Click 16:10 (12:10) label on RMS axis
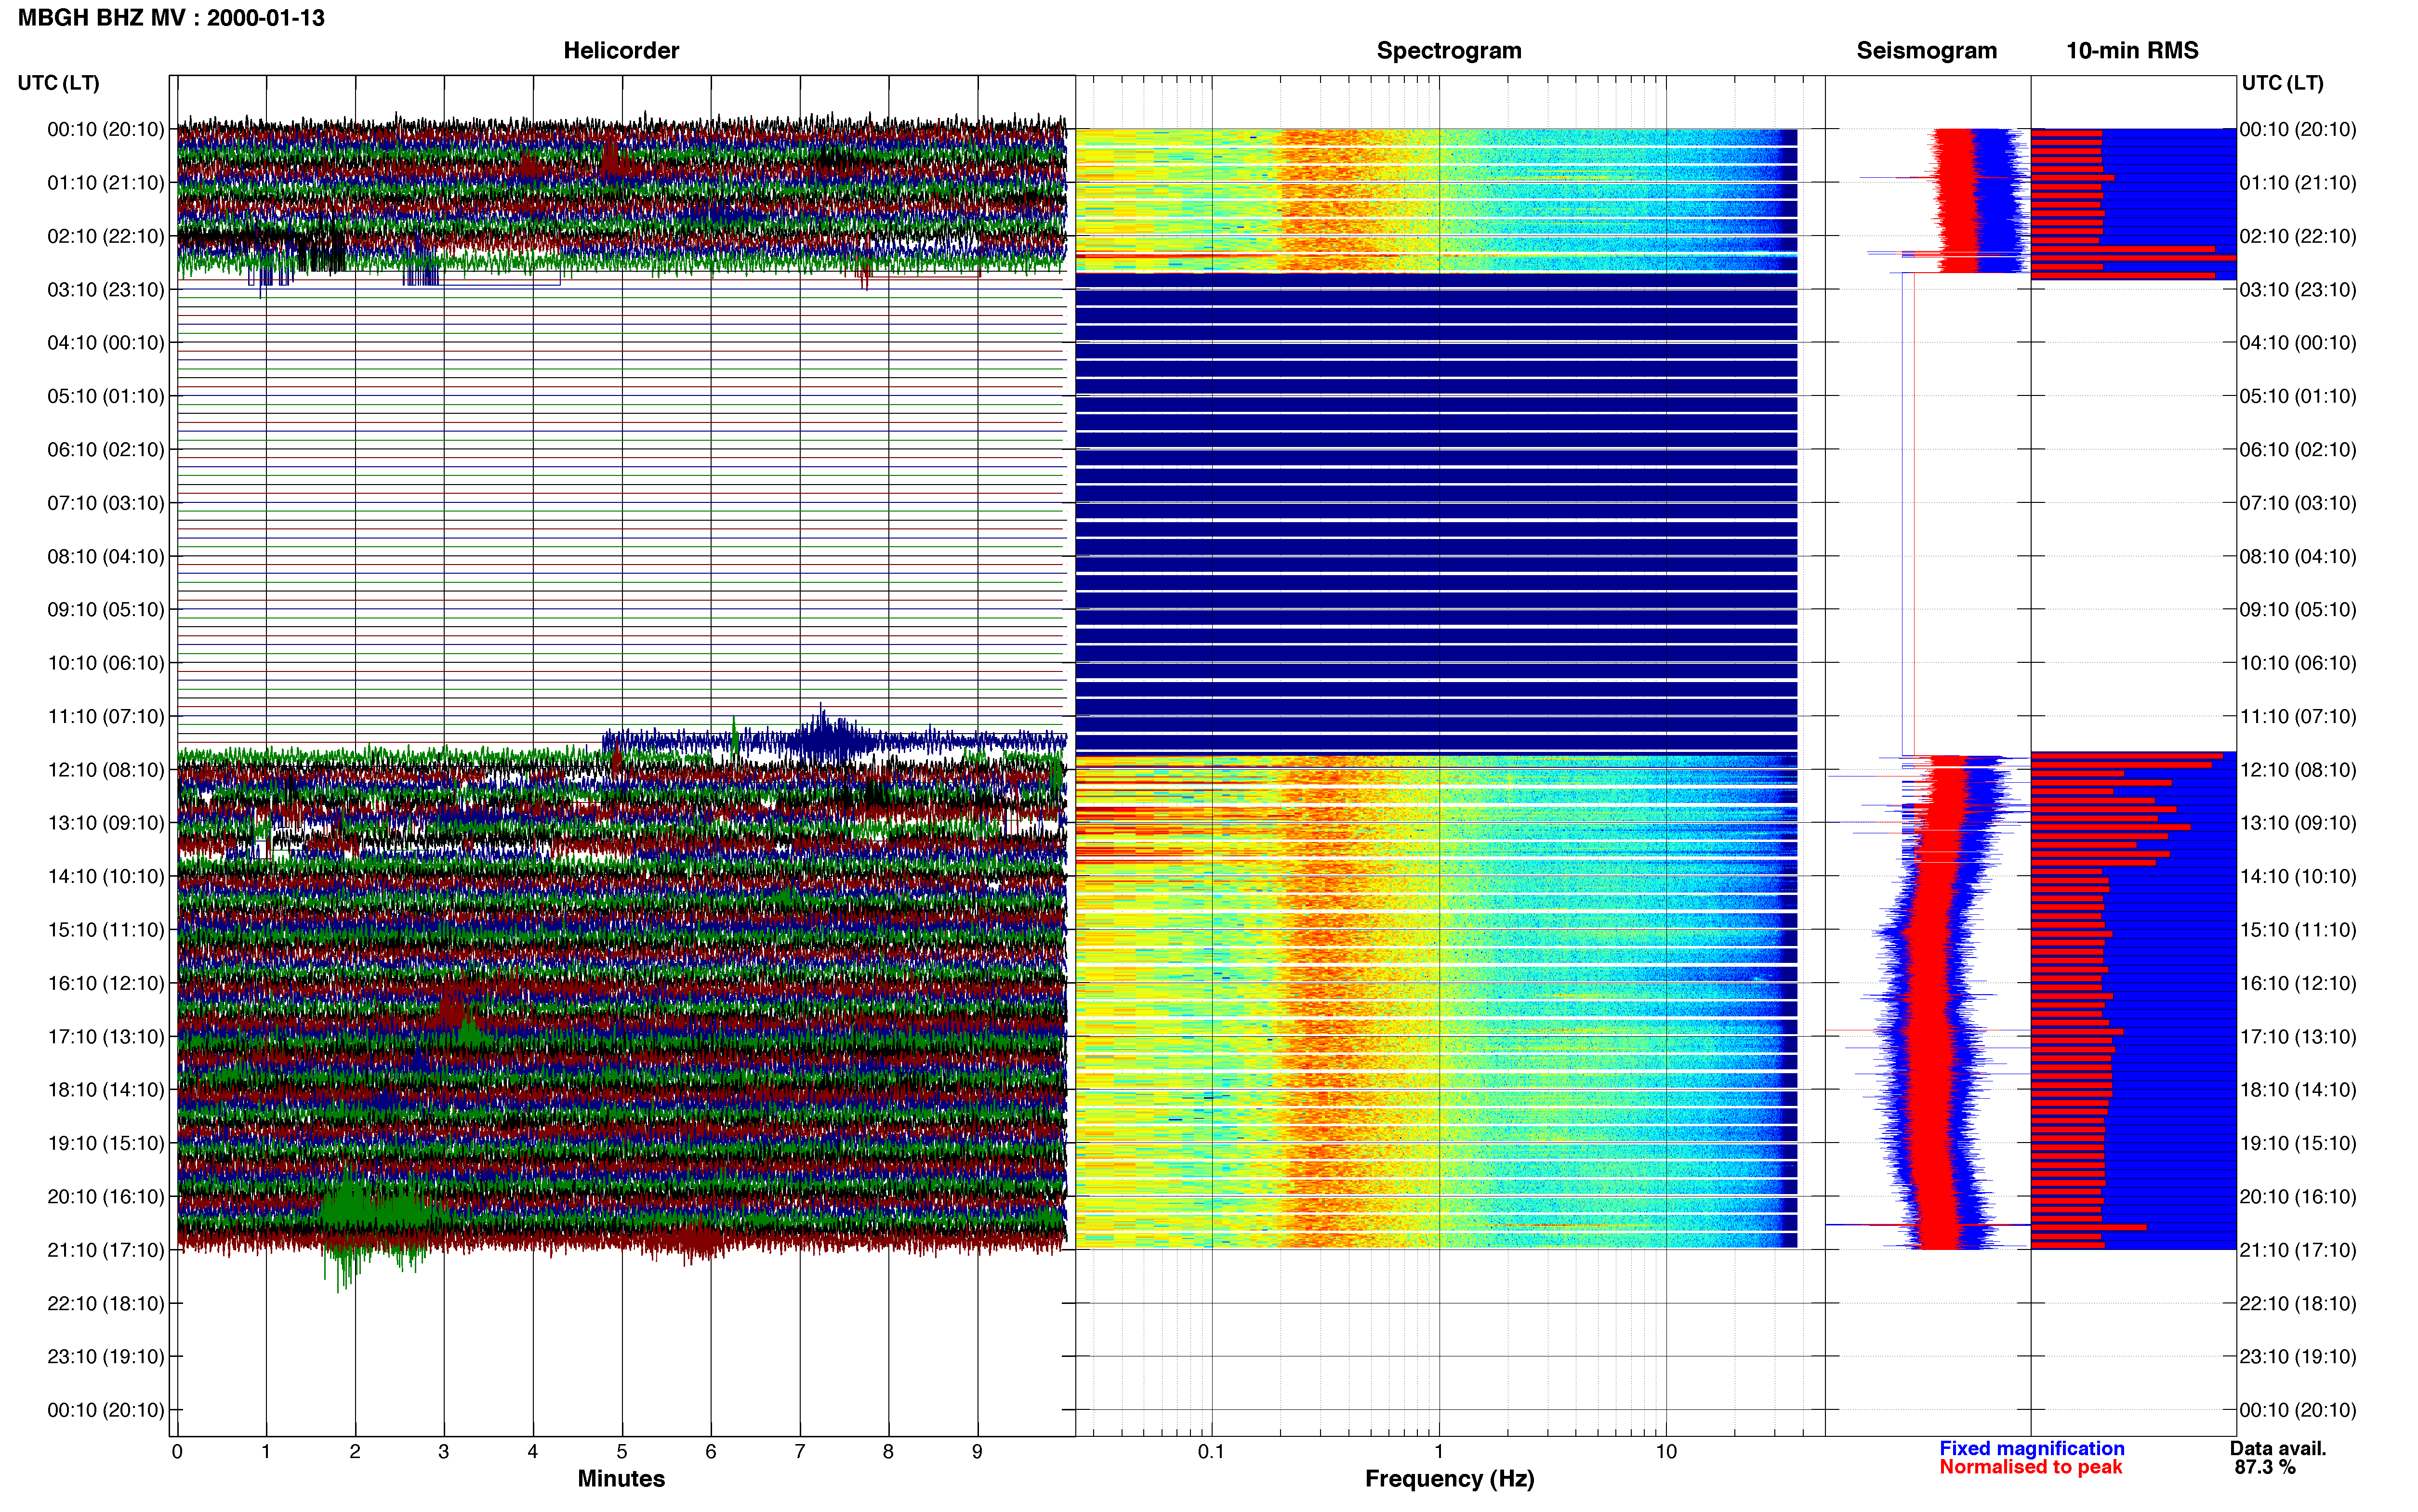 (x=2298, y=983)
